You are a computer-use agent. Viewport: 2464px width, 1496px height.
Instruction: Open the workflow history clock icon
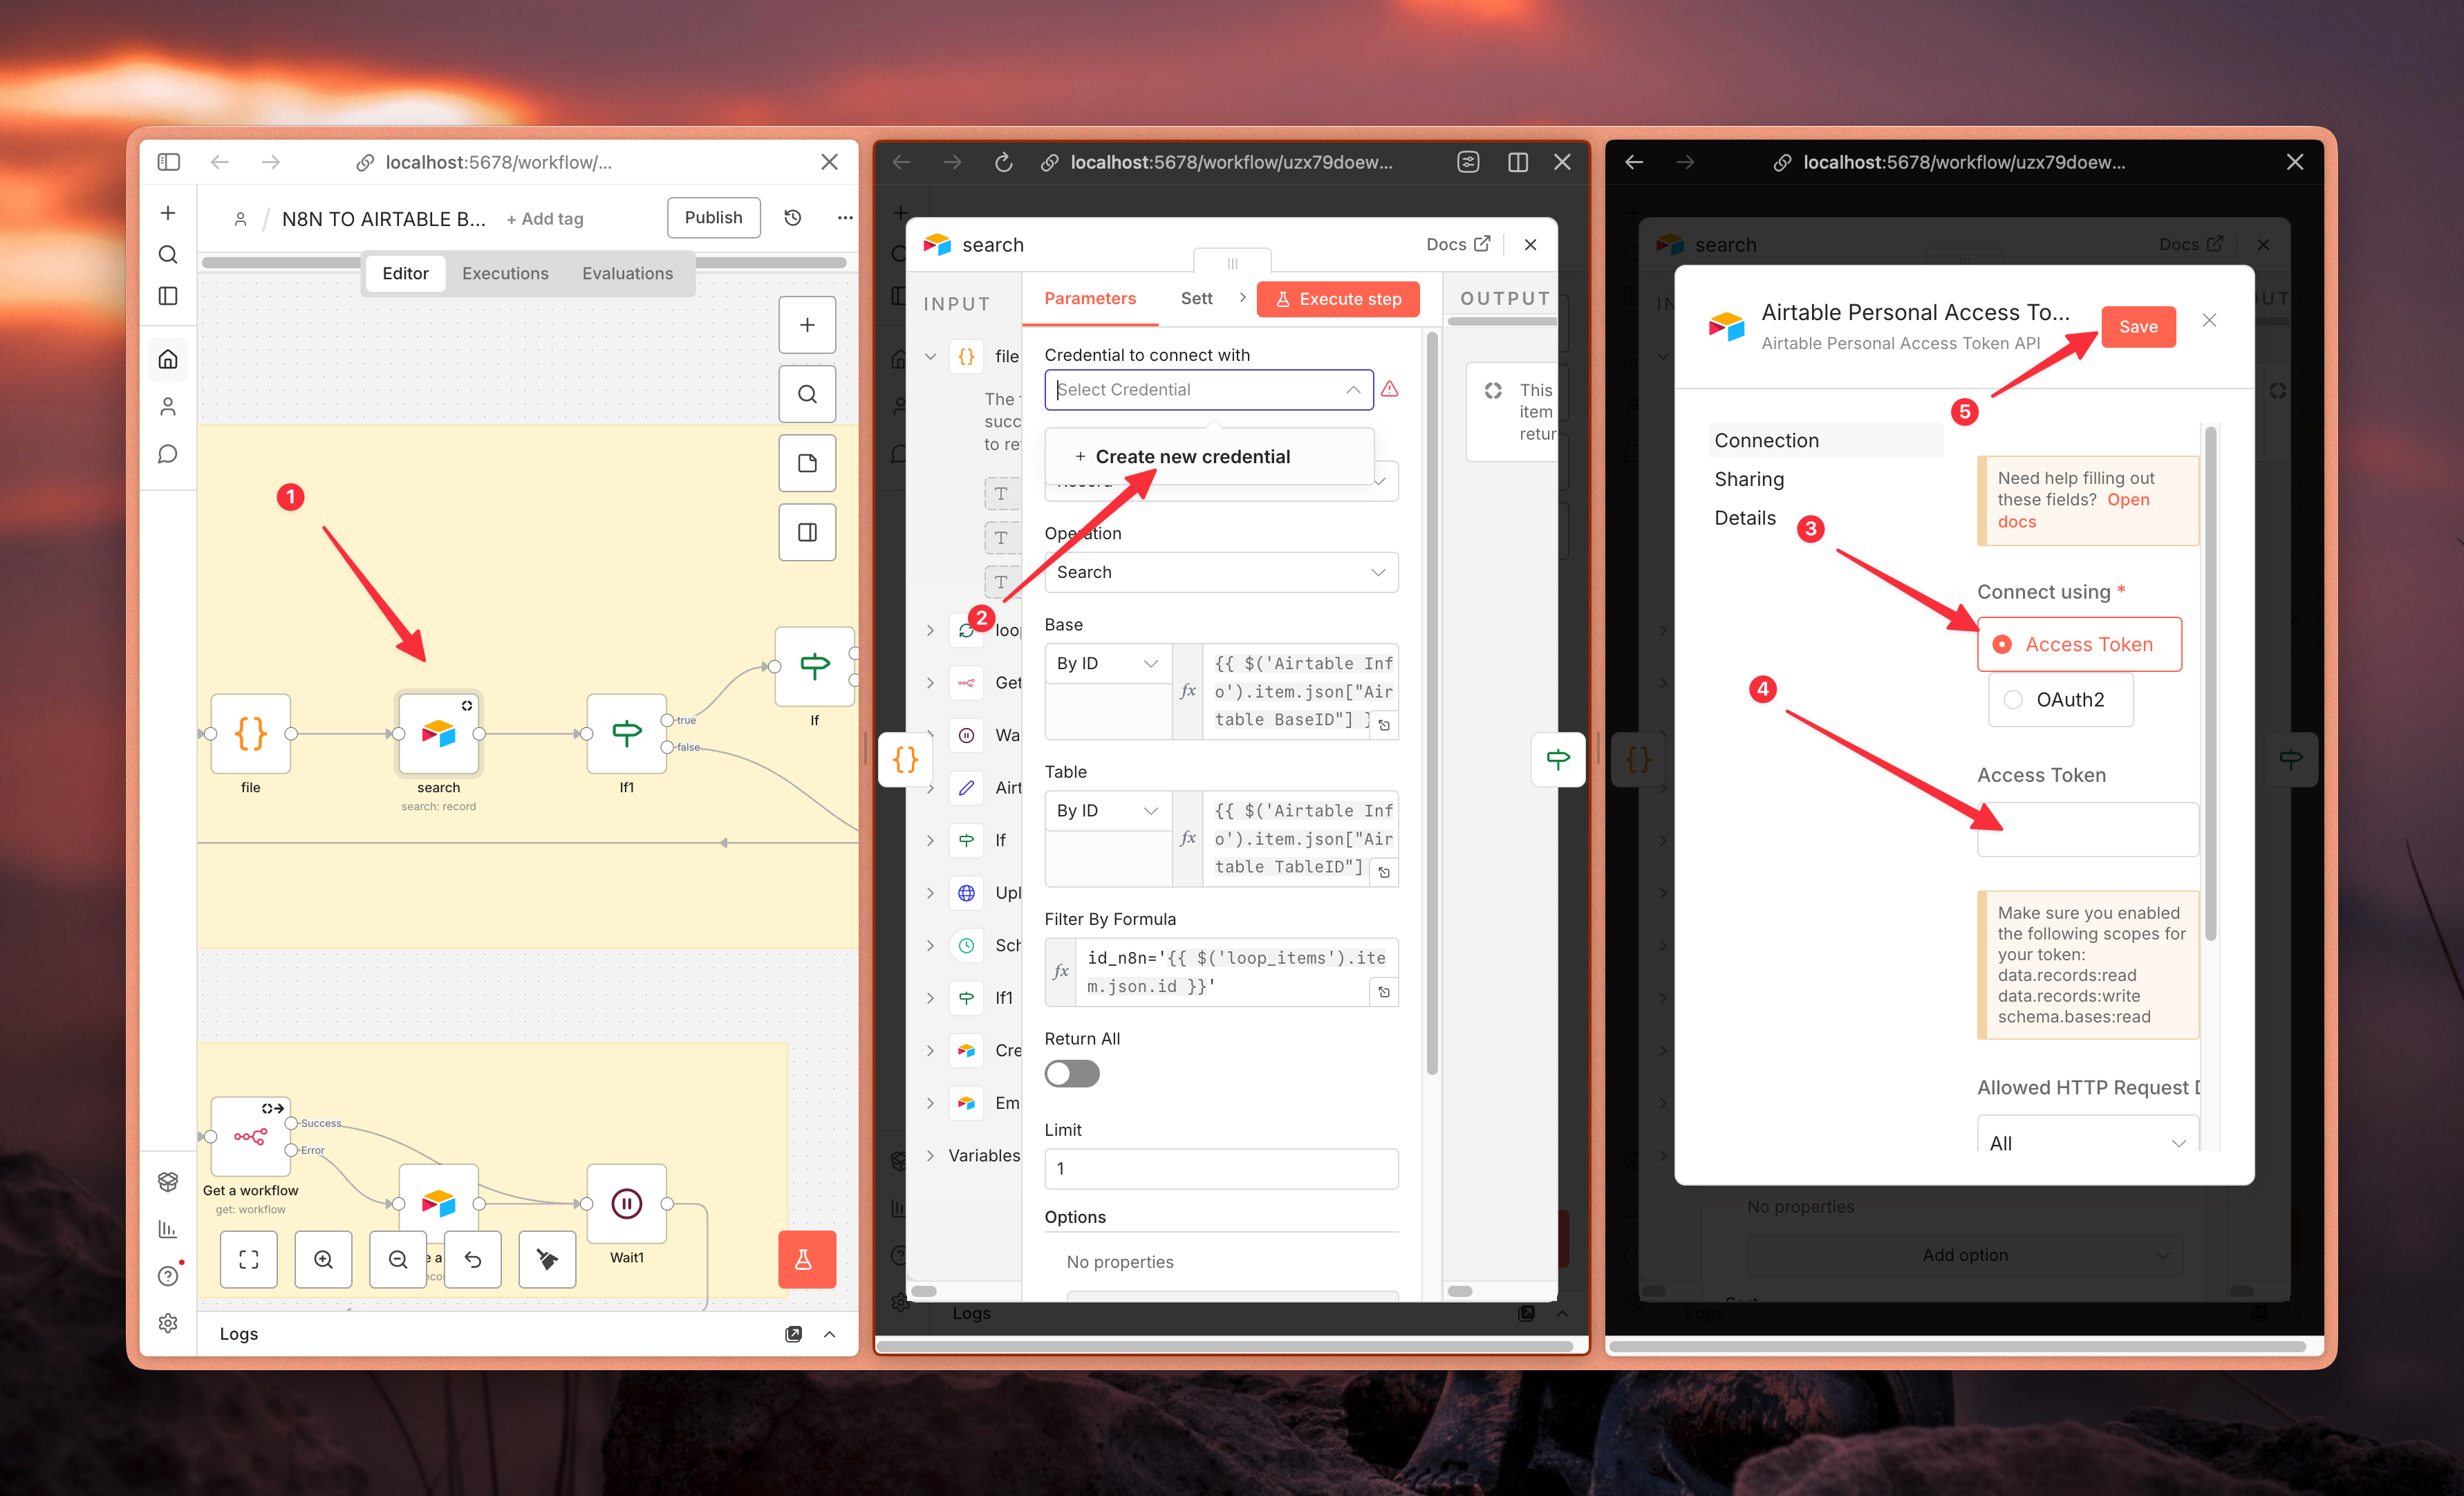(x=793, y=218)
